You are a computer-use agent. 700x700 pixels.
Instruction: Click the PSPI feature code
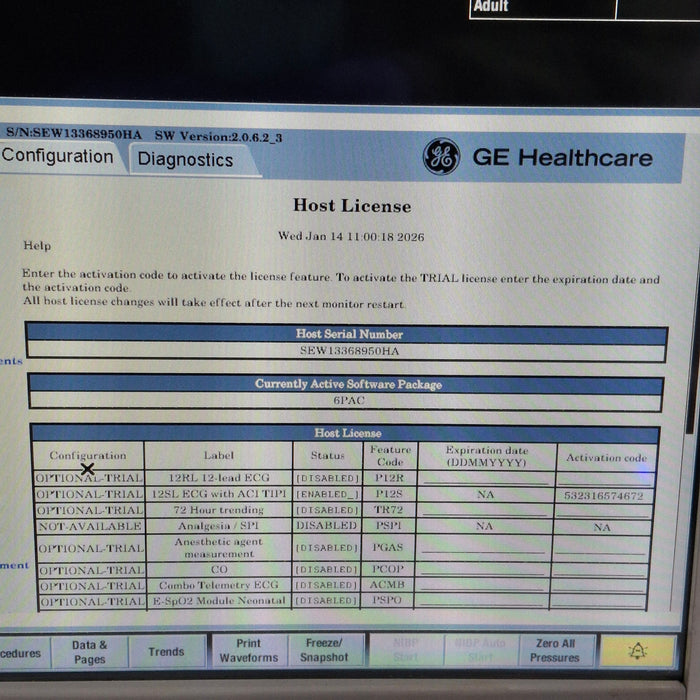pyautogui.click(x=388, y=525)
